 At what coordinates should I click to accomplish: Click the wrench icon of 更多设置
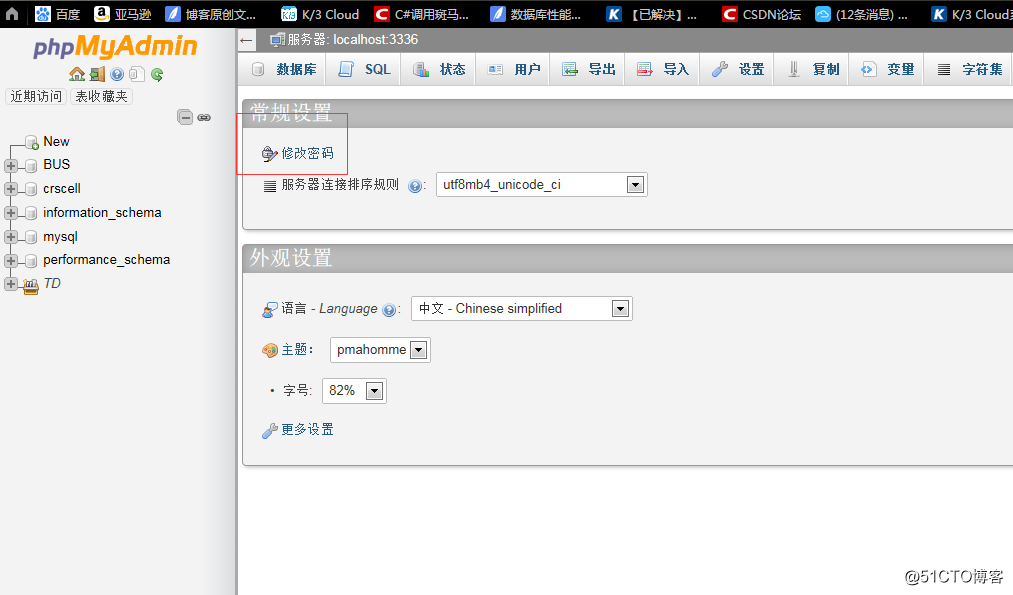click(x=269, y=431)
